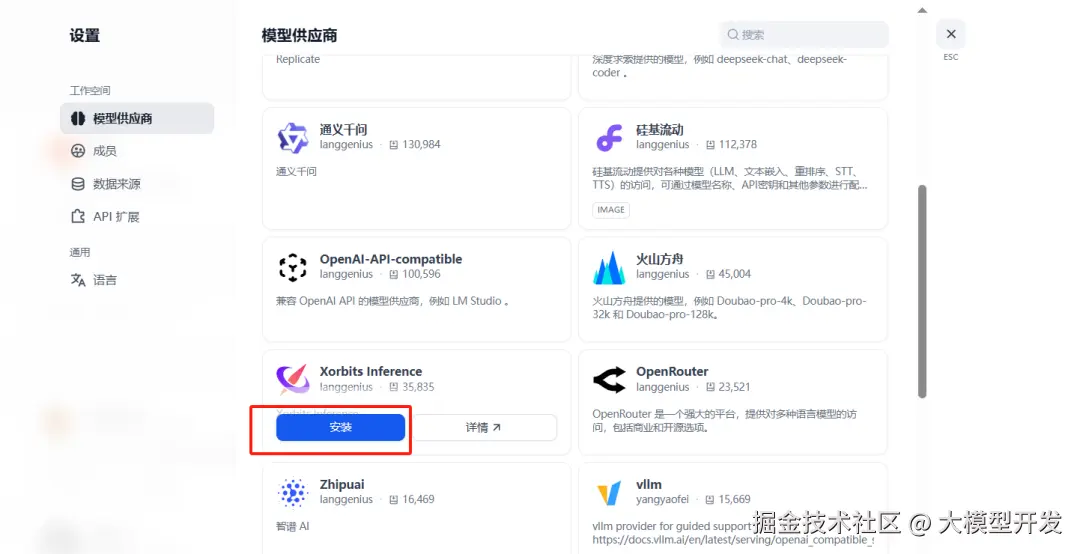Image resolution: width=1080 pixels, height=554 pixels.
Task: Click the 语言 translate icon
Action: click(78, 280)
